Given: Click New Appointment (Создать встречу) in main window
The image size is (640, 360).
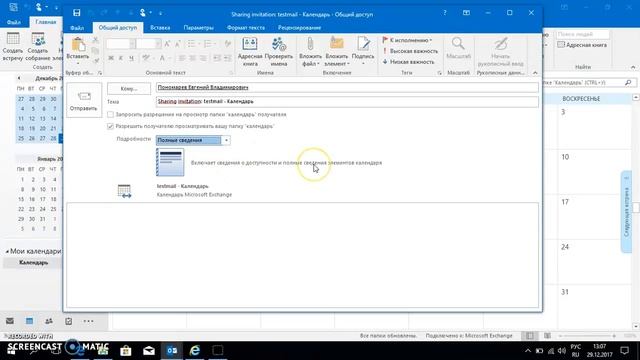Looking at the screenshot, I should tap(13, 47).
